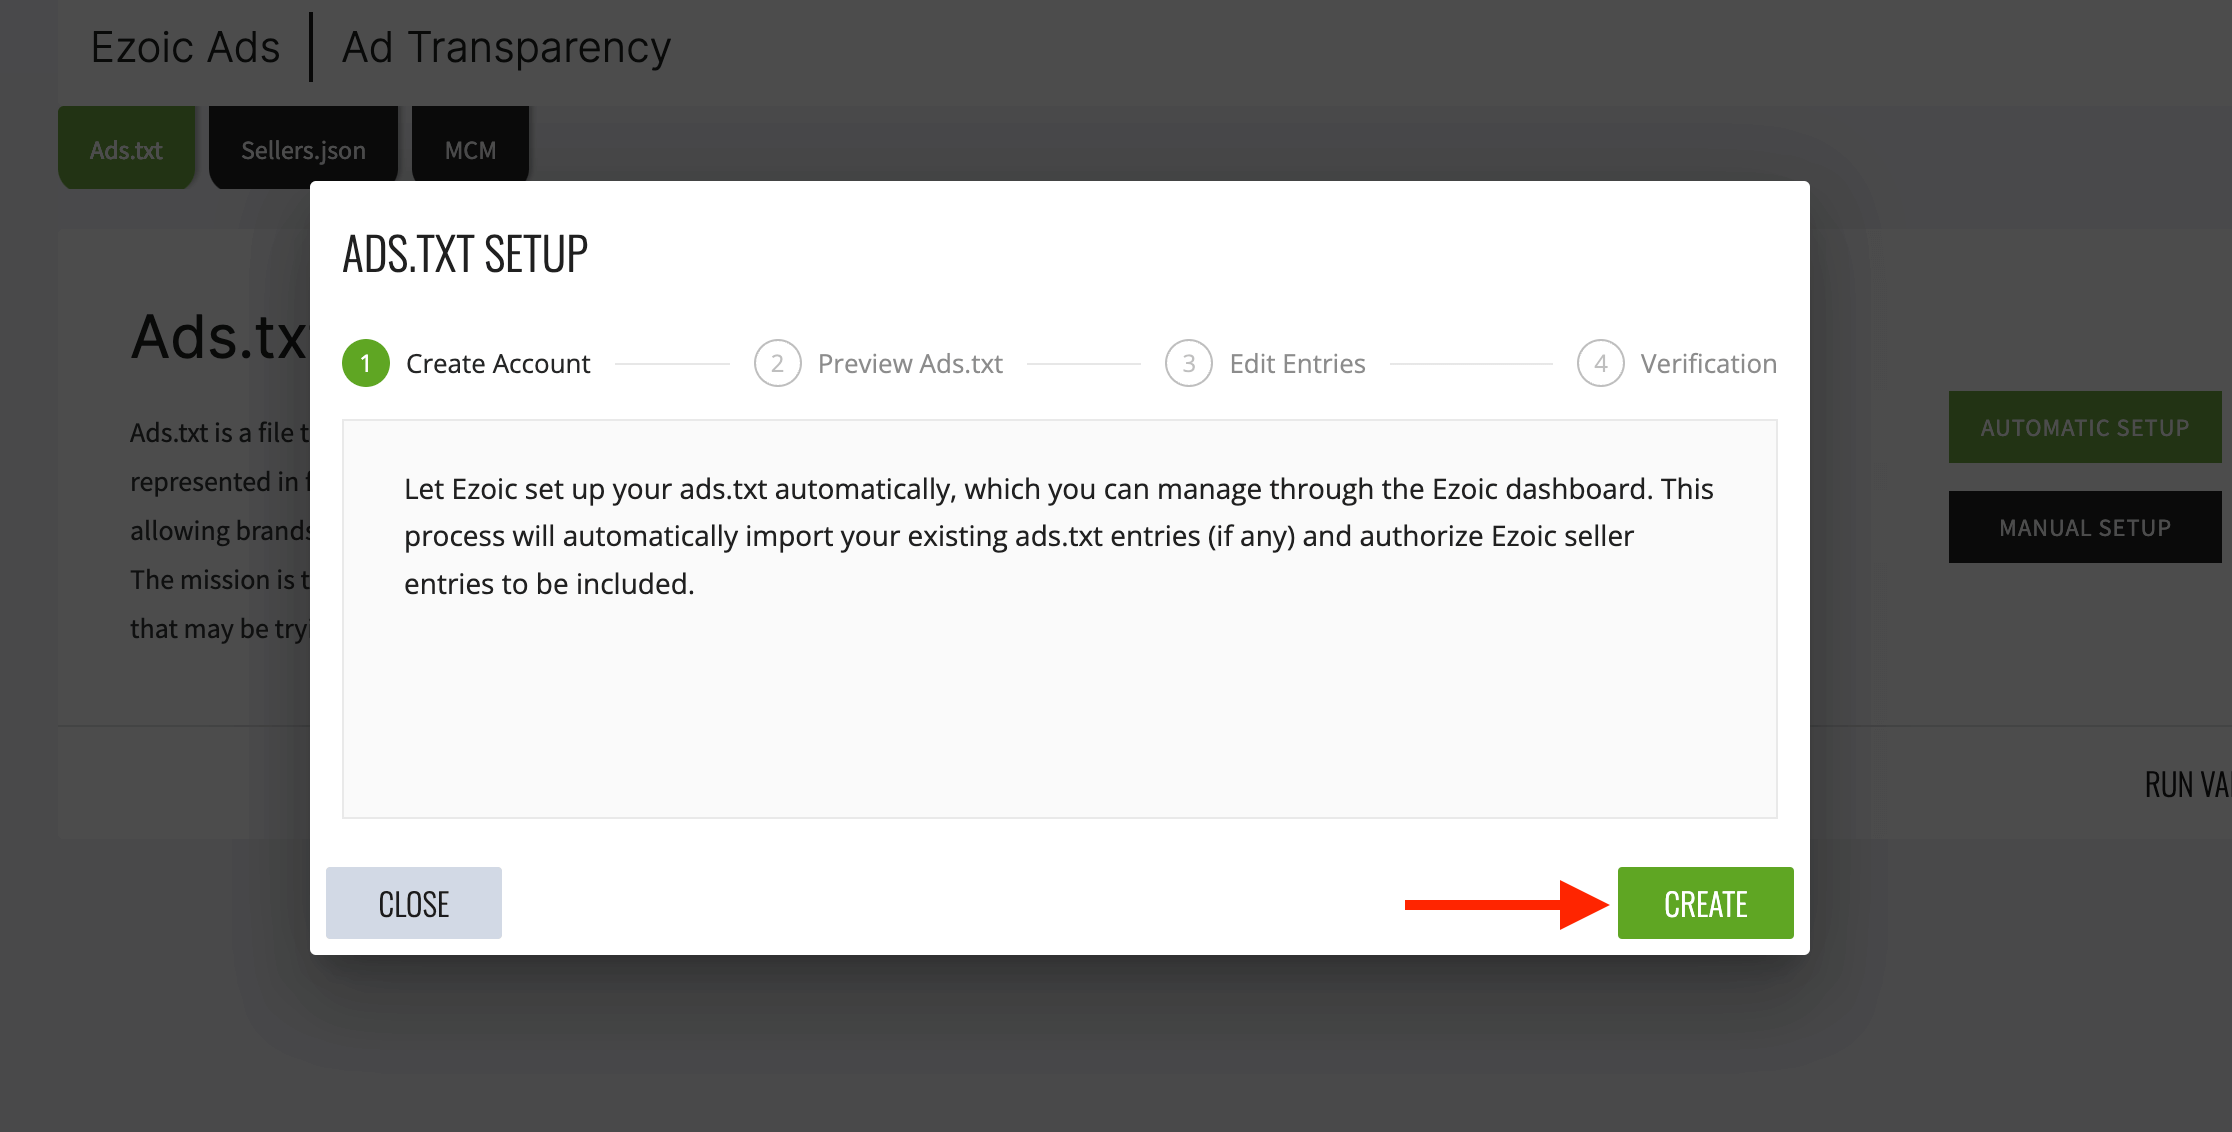Click the RUN VA button at right edge
The image size is (2232, 1132).
pyautogui.click(x=2188, y=784)
